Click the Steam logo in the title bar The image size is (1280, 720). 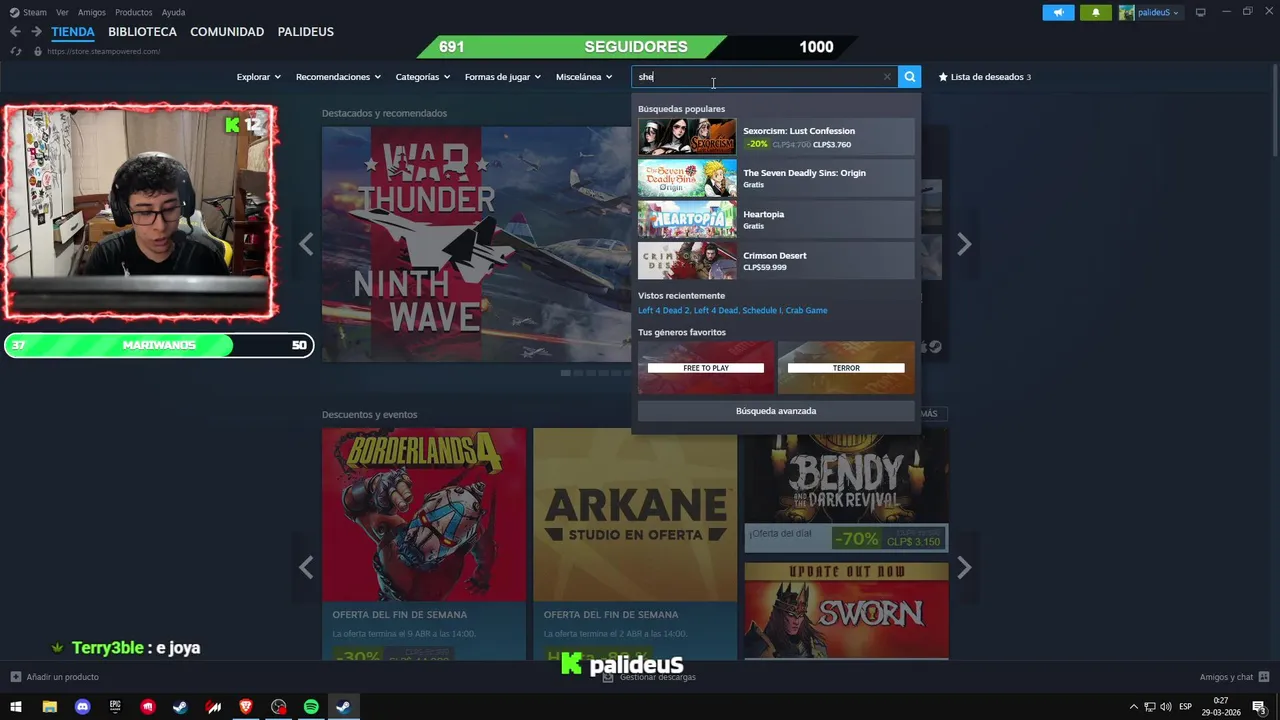click(x=14, y=12)
